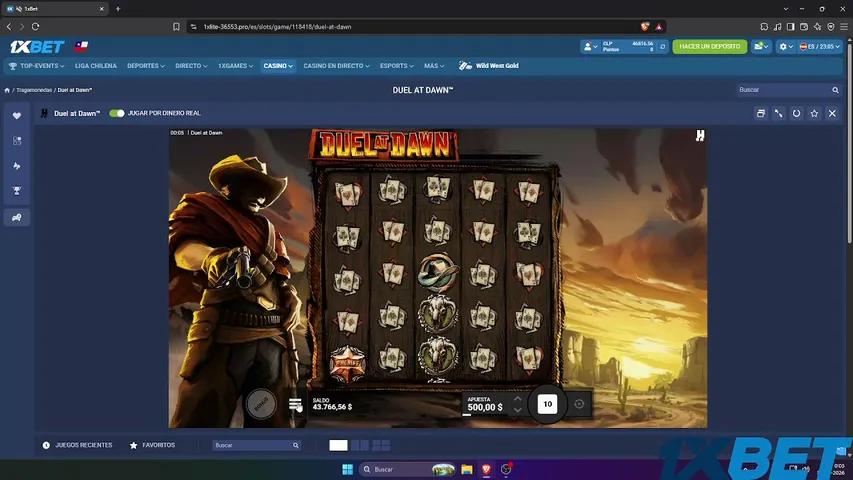This screenshot has width=853, height=480.
Task: Close the Duel at Dawn game panel
Action: pos(832,113)
